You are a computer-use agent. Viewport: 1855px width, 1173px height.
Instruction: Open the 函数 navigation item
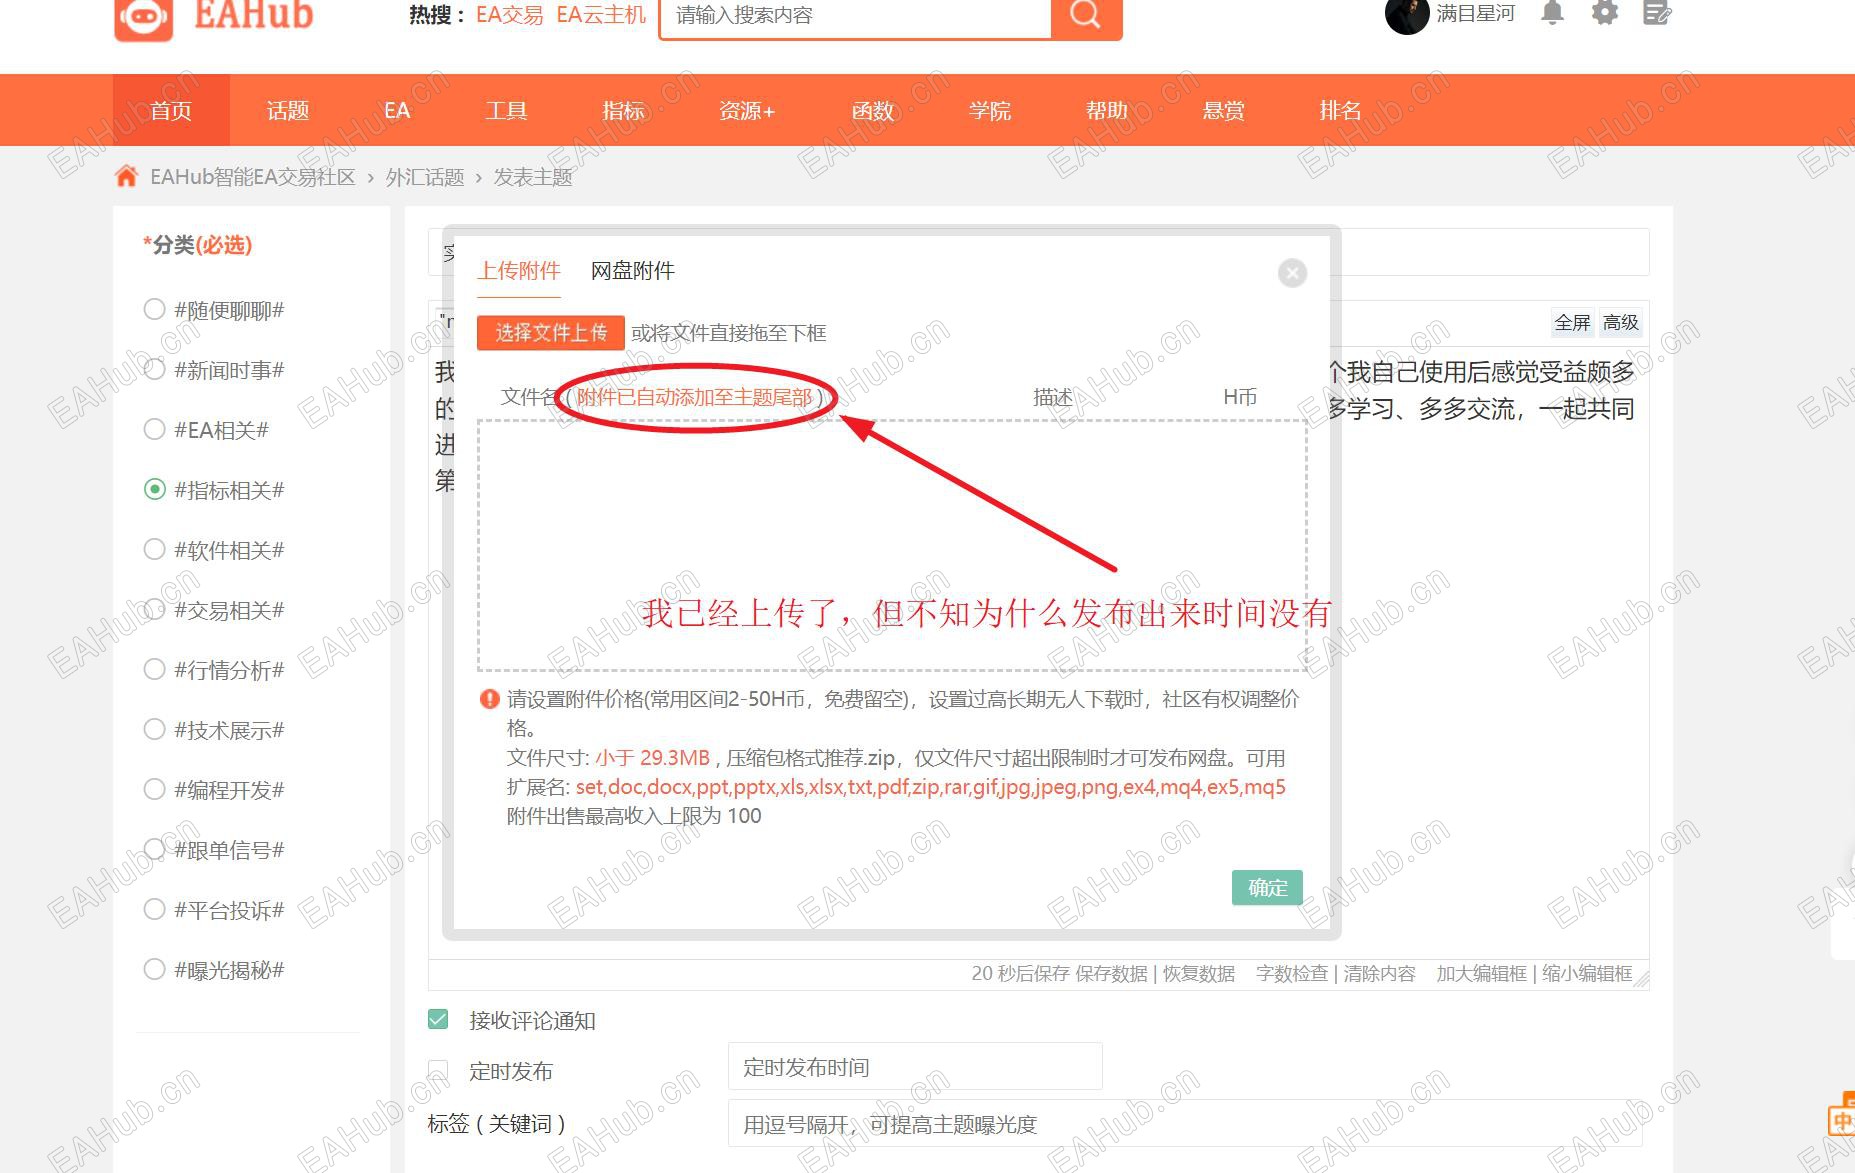(x=872, y=110)
